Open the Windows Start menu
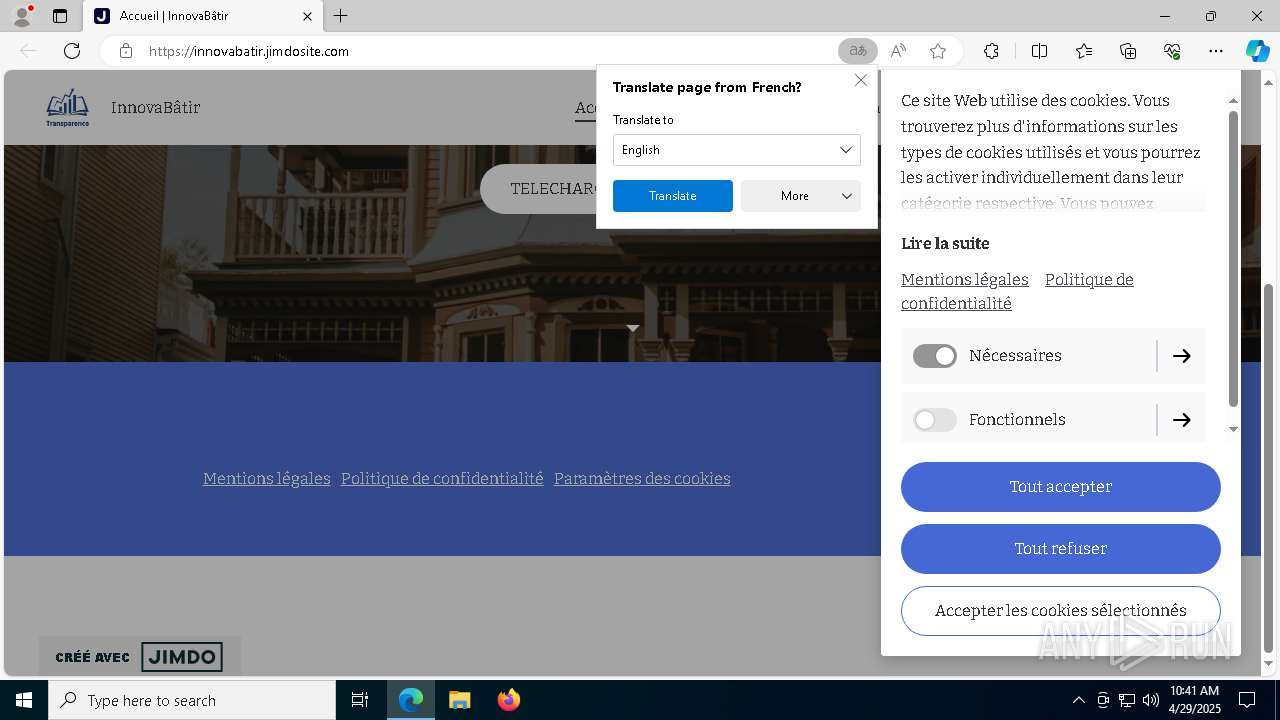This screenshot has height=720, width=1280. click(x=24, y=700)
